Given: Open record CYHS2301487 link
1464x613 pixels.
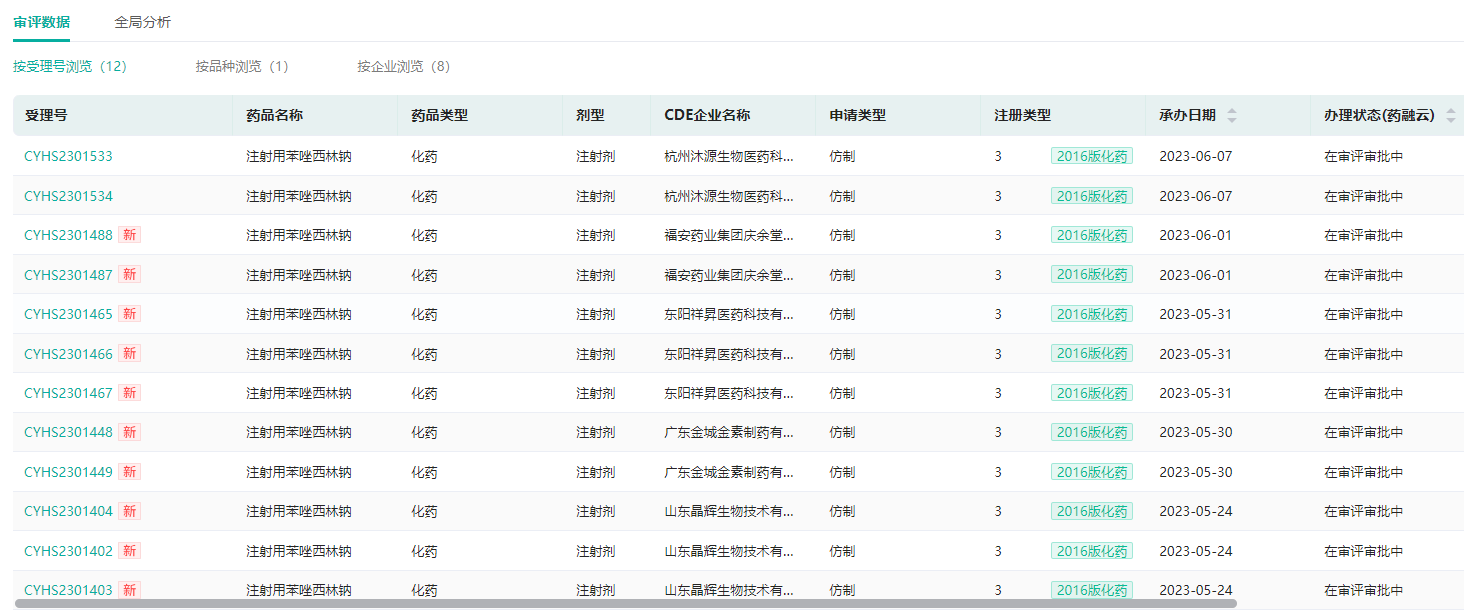Looking at the screenshot, I should point(68,275).
